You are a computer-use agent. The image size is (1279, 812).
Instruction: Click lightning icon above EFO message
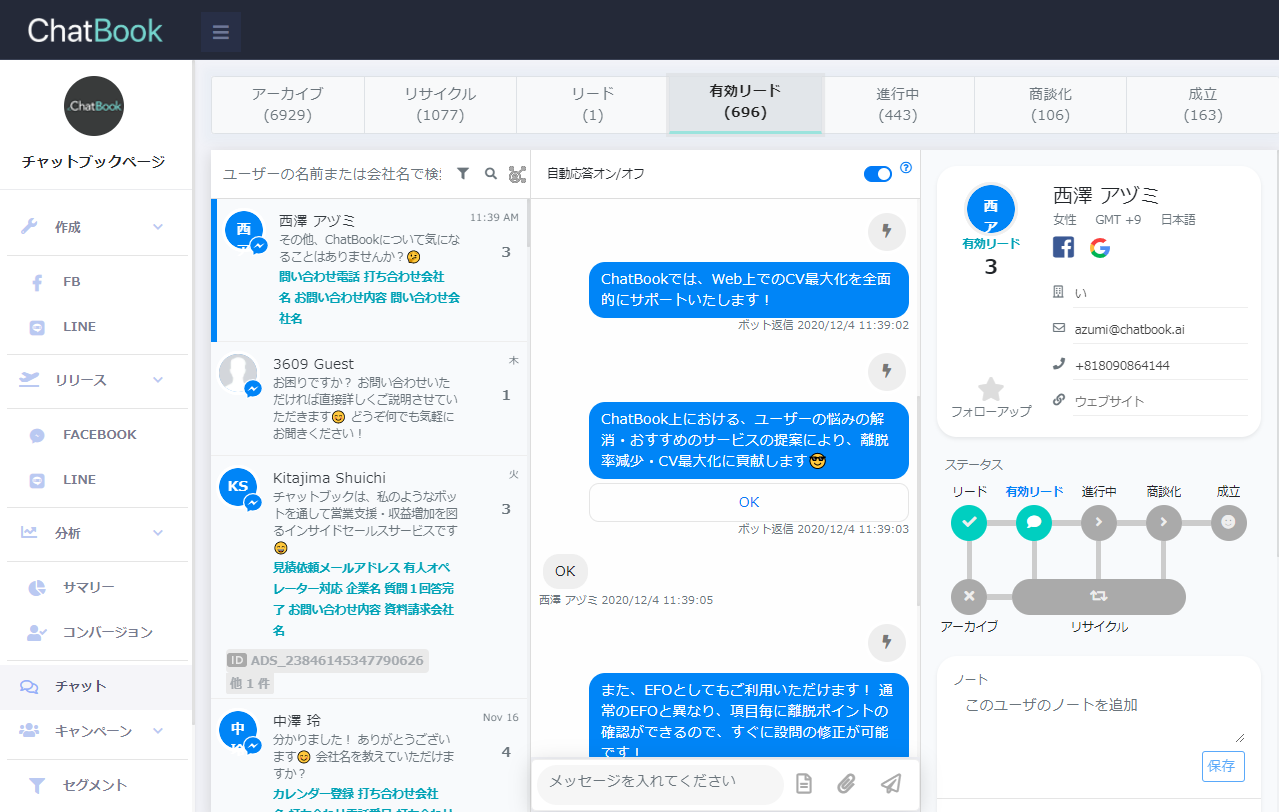(x=886, y=642)
